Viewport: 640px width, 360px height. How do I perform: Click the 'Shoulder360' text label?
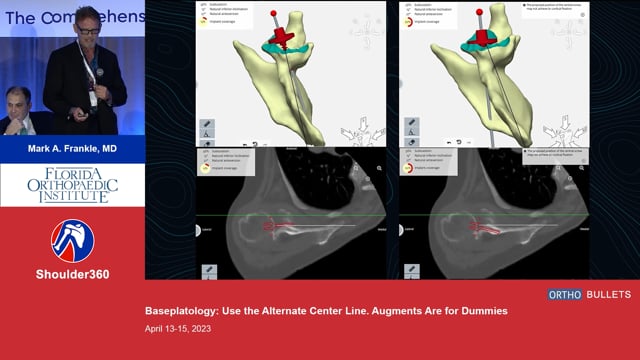coord(73,274)
